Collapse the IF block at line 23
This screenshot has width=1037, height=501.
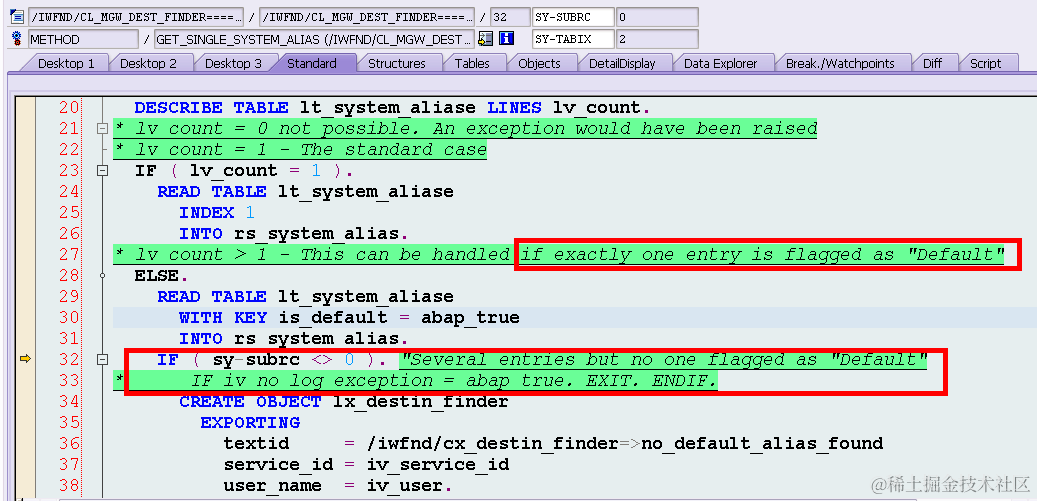[103, 171]
